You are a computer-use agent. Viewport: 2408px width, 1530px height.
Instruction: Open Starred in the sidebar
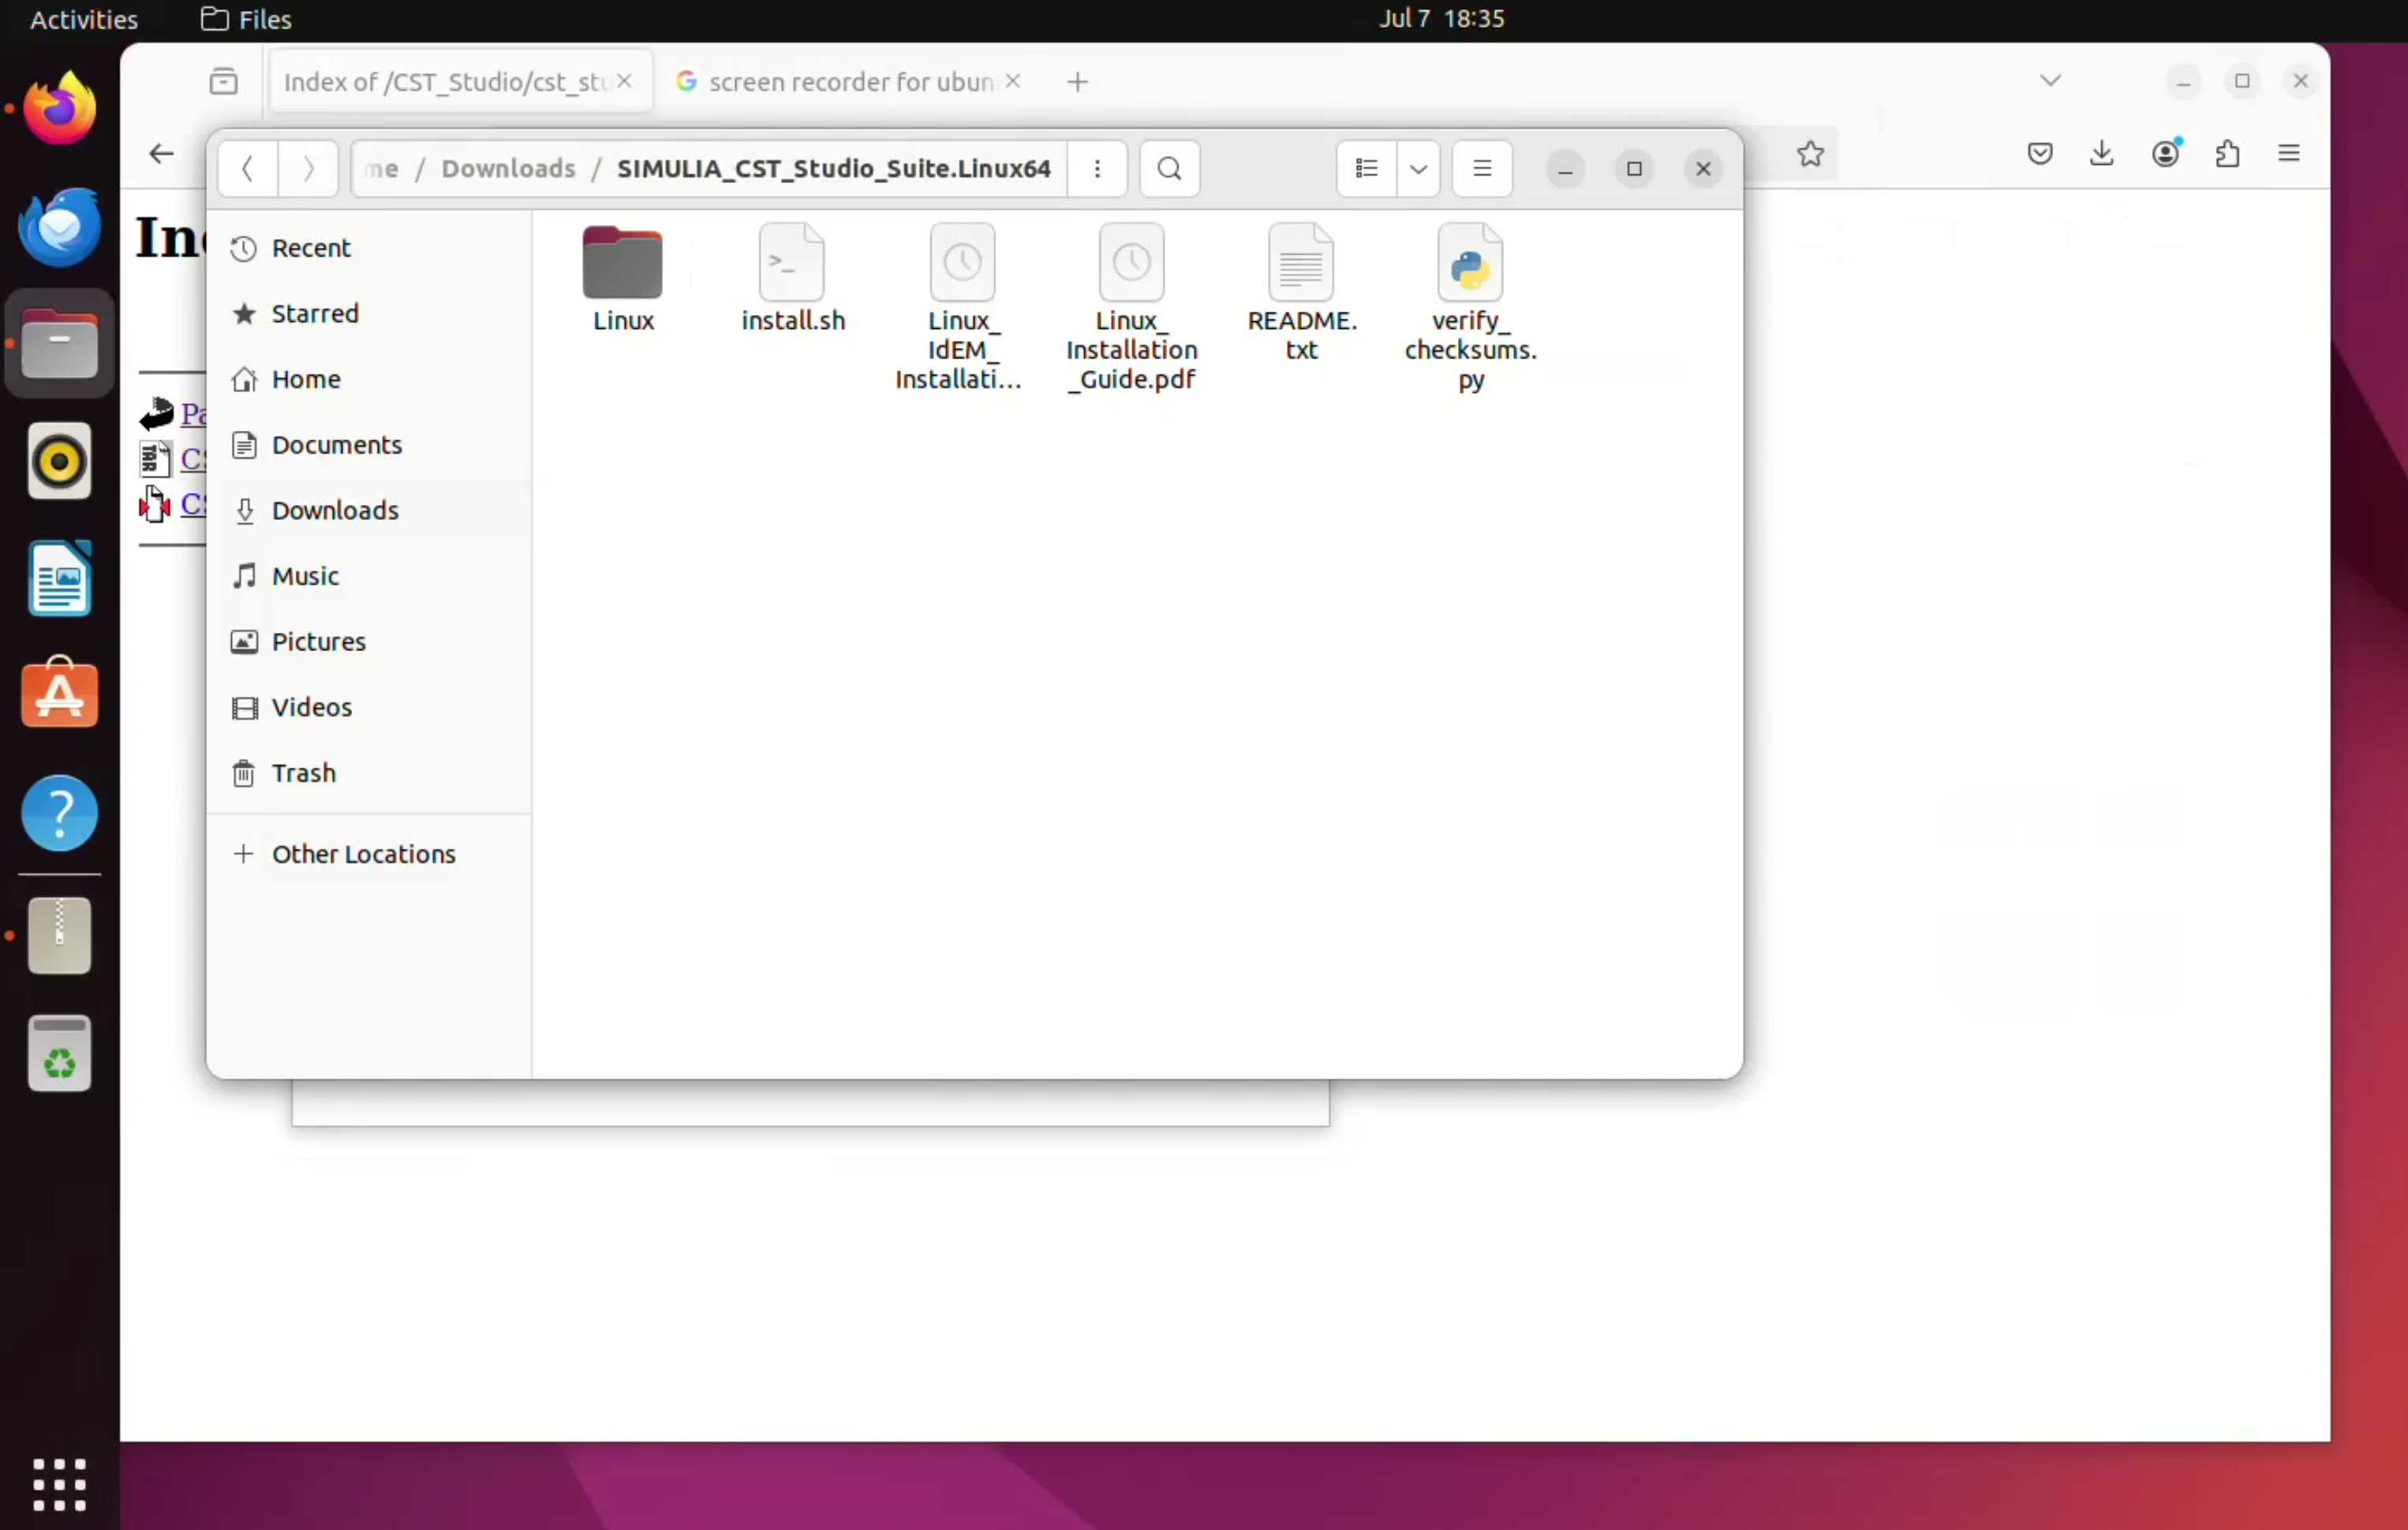coord(368,314)
